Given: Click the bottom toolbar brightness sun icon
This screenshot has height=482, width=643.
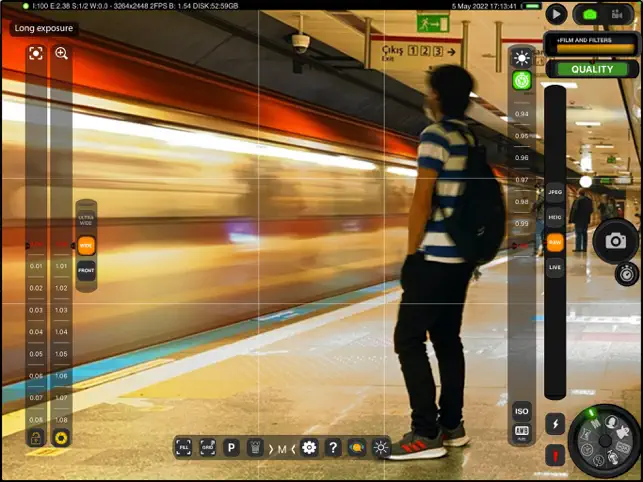Looking at the screenshot, I should 381,448.
